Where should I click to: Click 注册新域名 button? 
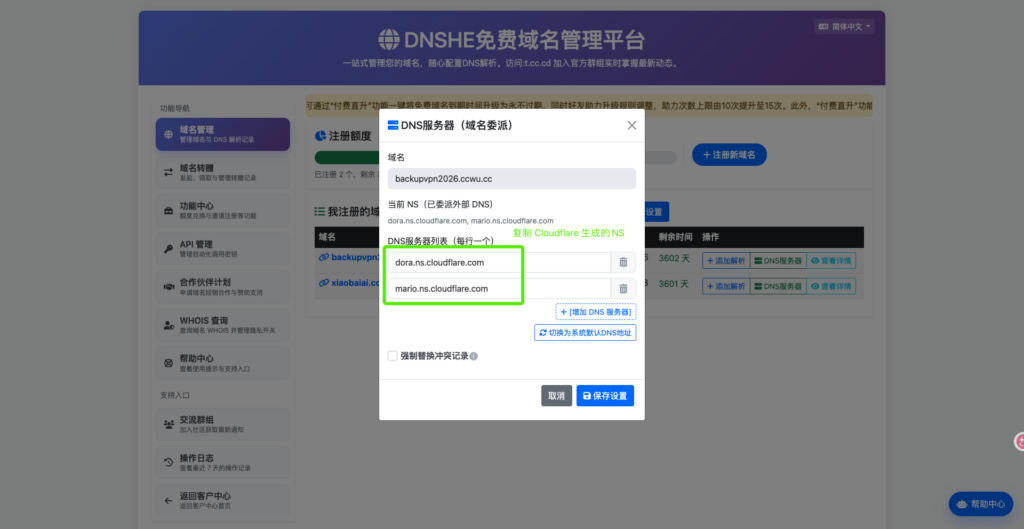(x=729, y=155)
